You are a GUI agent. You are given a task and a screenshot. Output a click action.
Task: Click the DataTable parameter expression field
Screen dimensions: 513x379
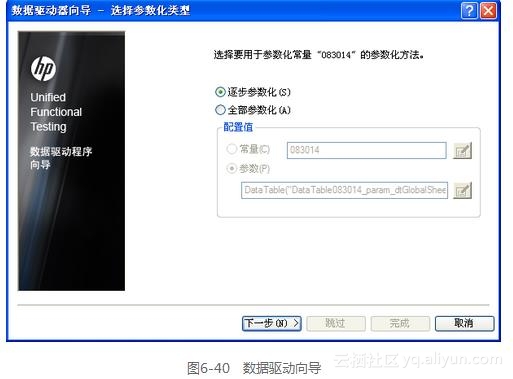[344, 190]
